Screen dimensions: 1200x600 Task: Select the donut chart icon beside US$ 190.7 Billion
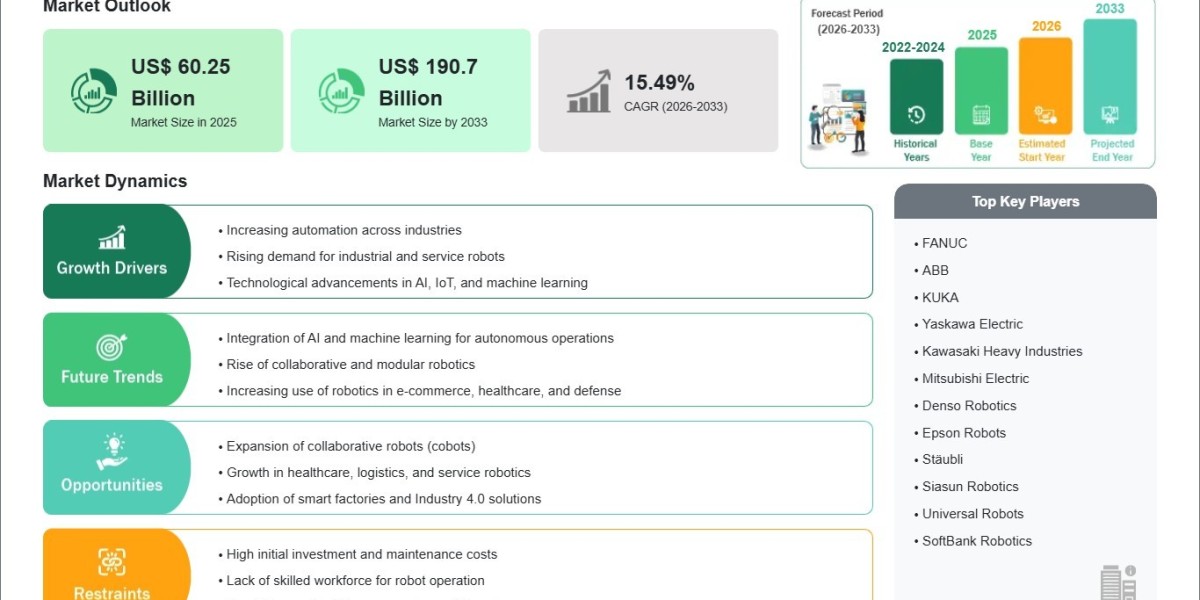(341, 91)
